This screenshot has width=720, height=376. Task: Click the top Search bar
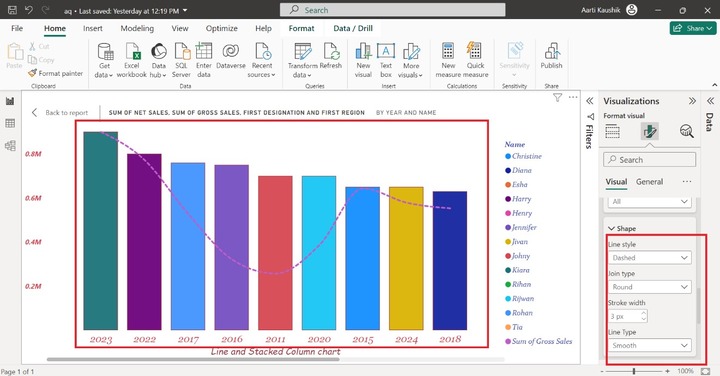point(393,10)
